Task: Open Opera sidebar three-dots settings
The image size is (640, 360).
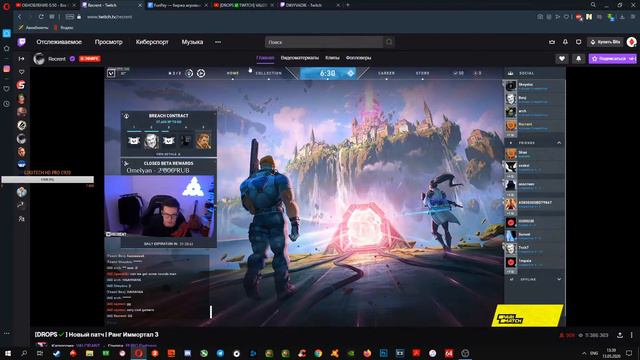Action: pyautogui.click(x=7, y=333)
